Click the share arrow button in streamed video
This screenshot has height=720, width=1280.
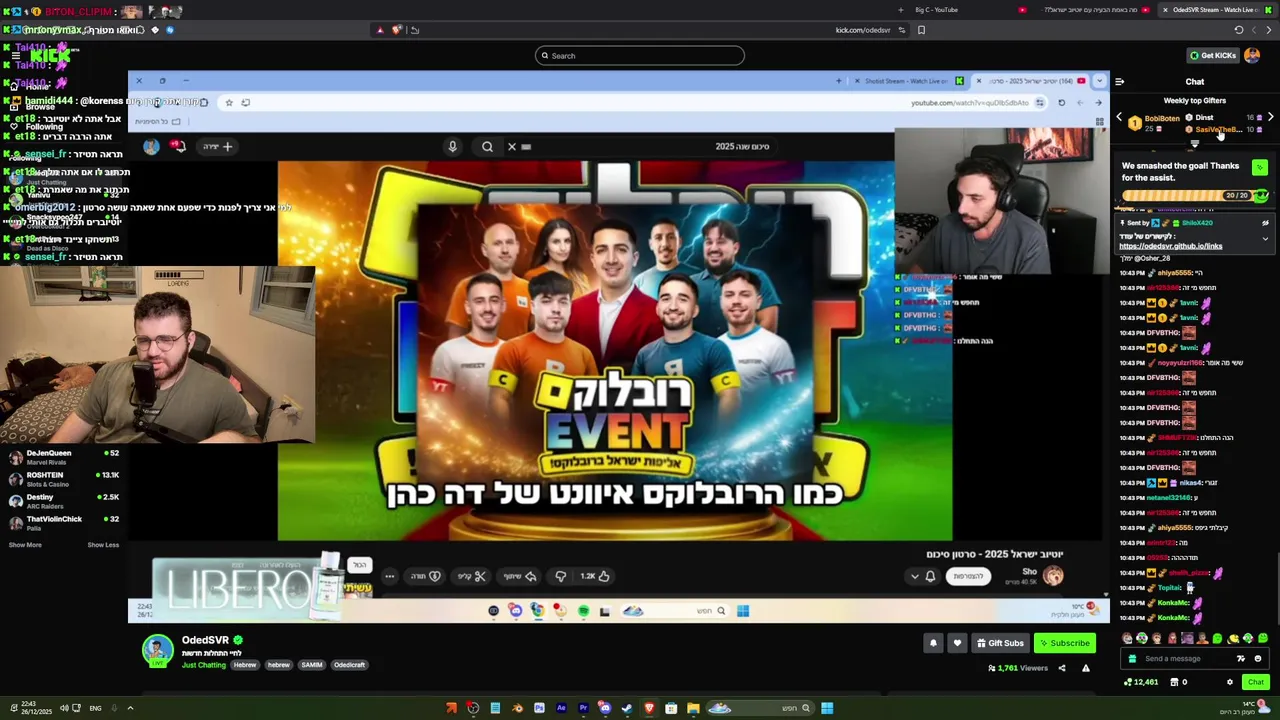point(520,576)
